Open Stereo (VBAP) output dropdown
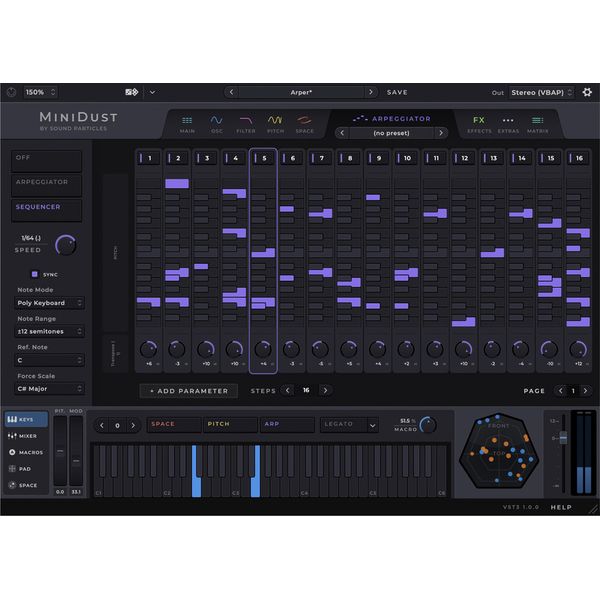 tap(541, 93)
